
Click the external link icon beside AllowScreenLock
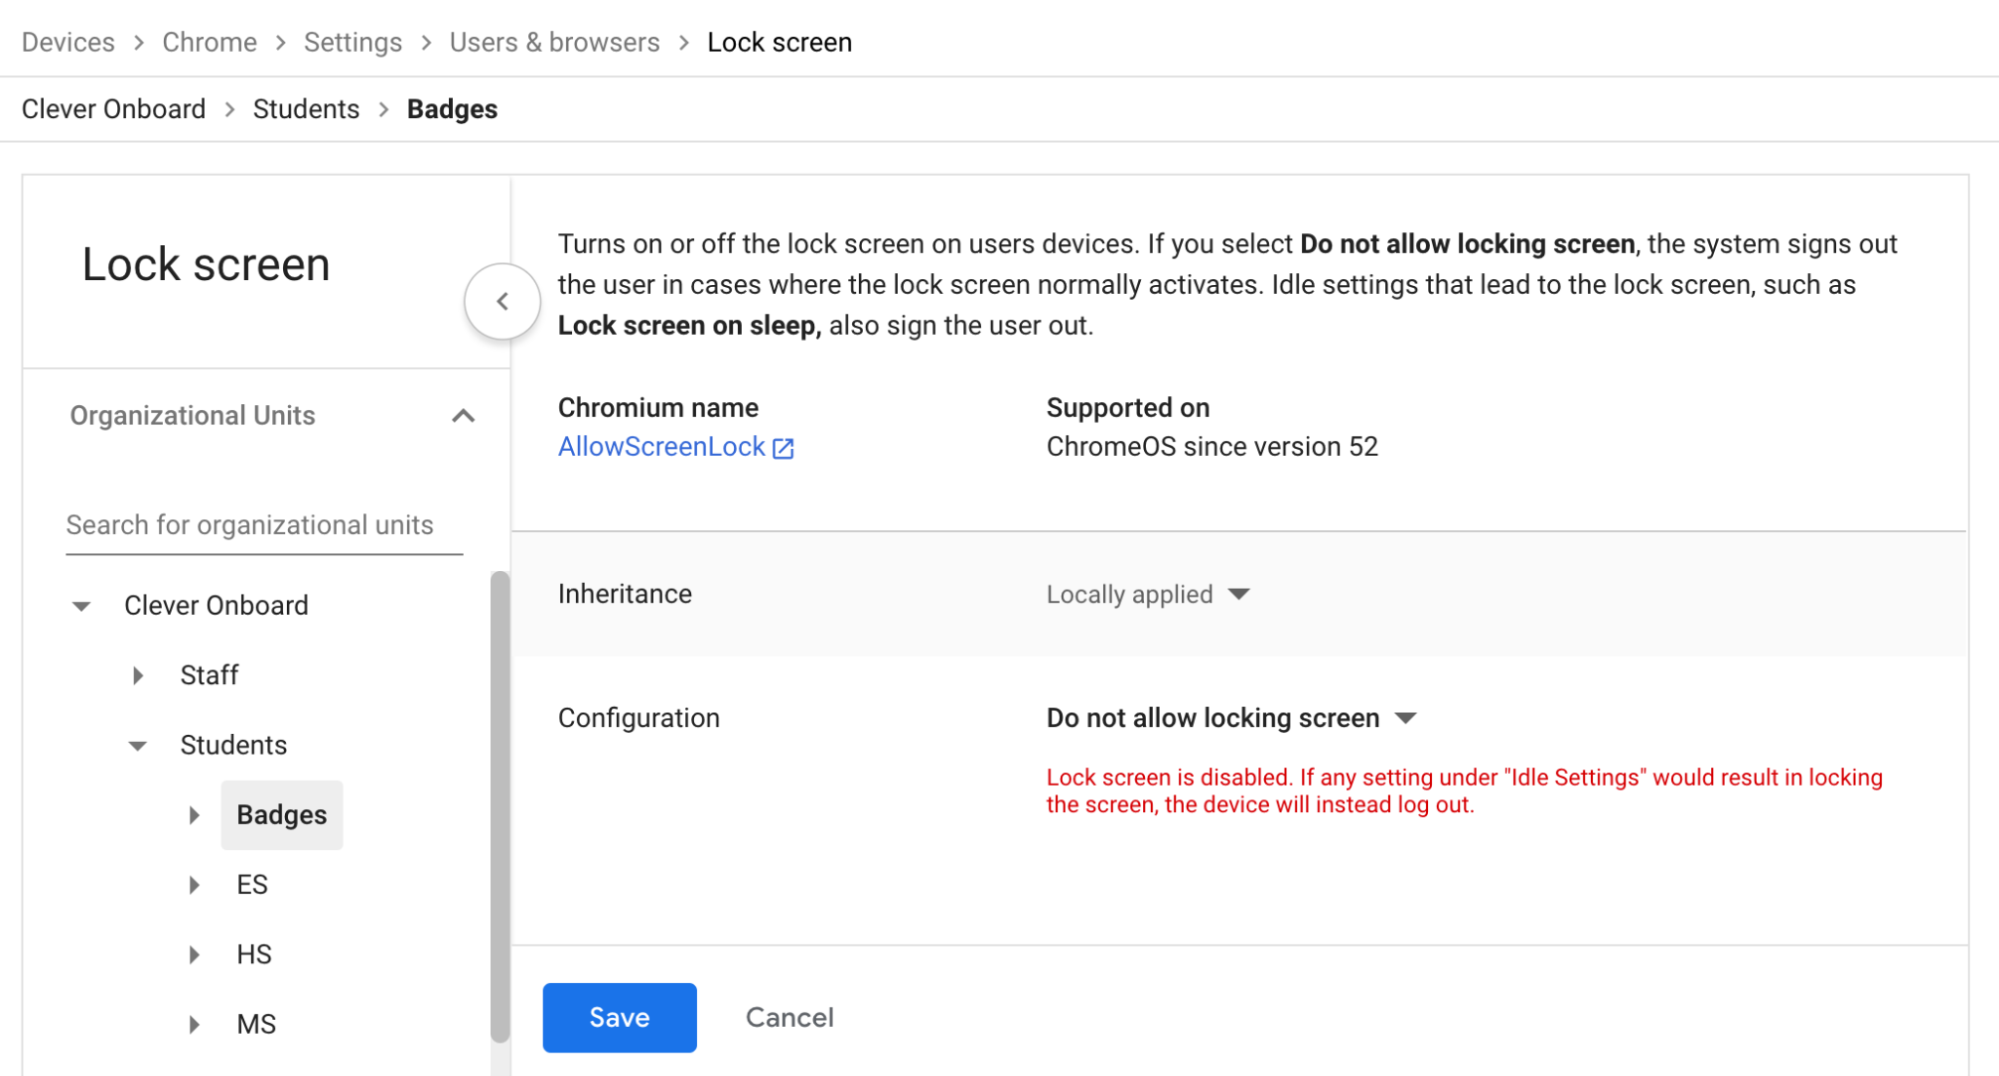pos(783,447)
